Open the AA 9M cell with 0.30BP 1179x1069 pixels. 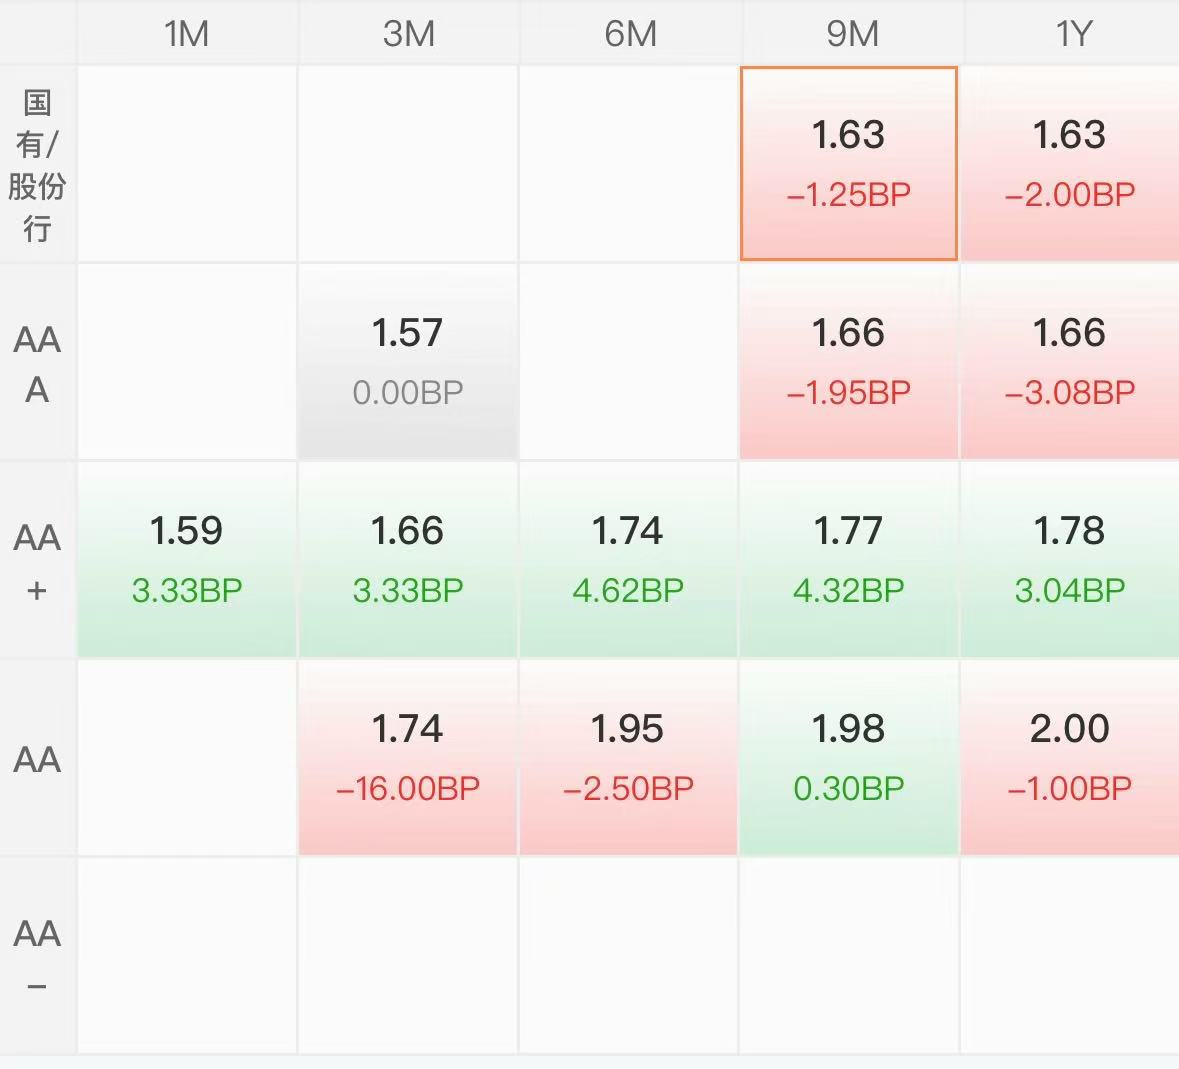(849, 758)
